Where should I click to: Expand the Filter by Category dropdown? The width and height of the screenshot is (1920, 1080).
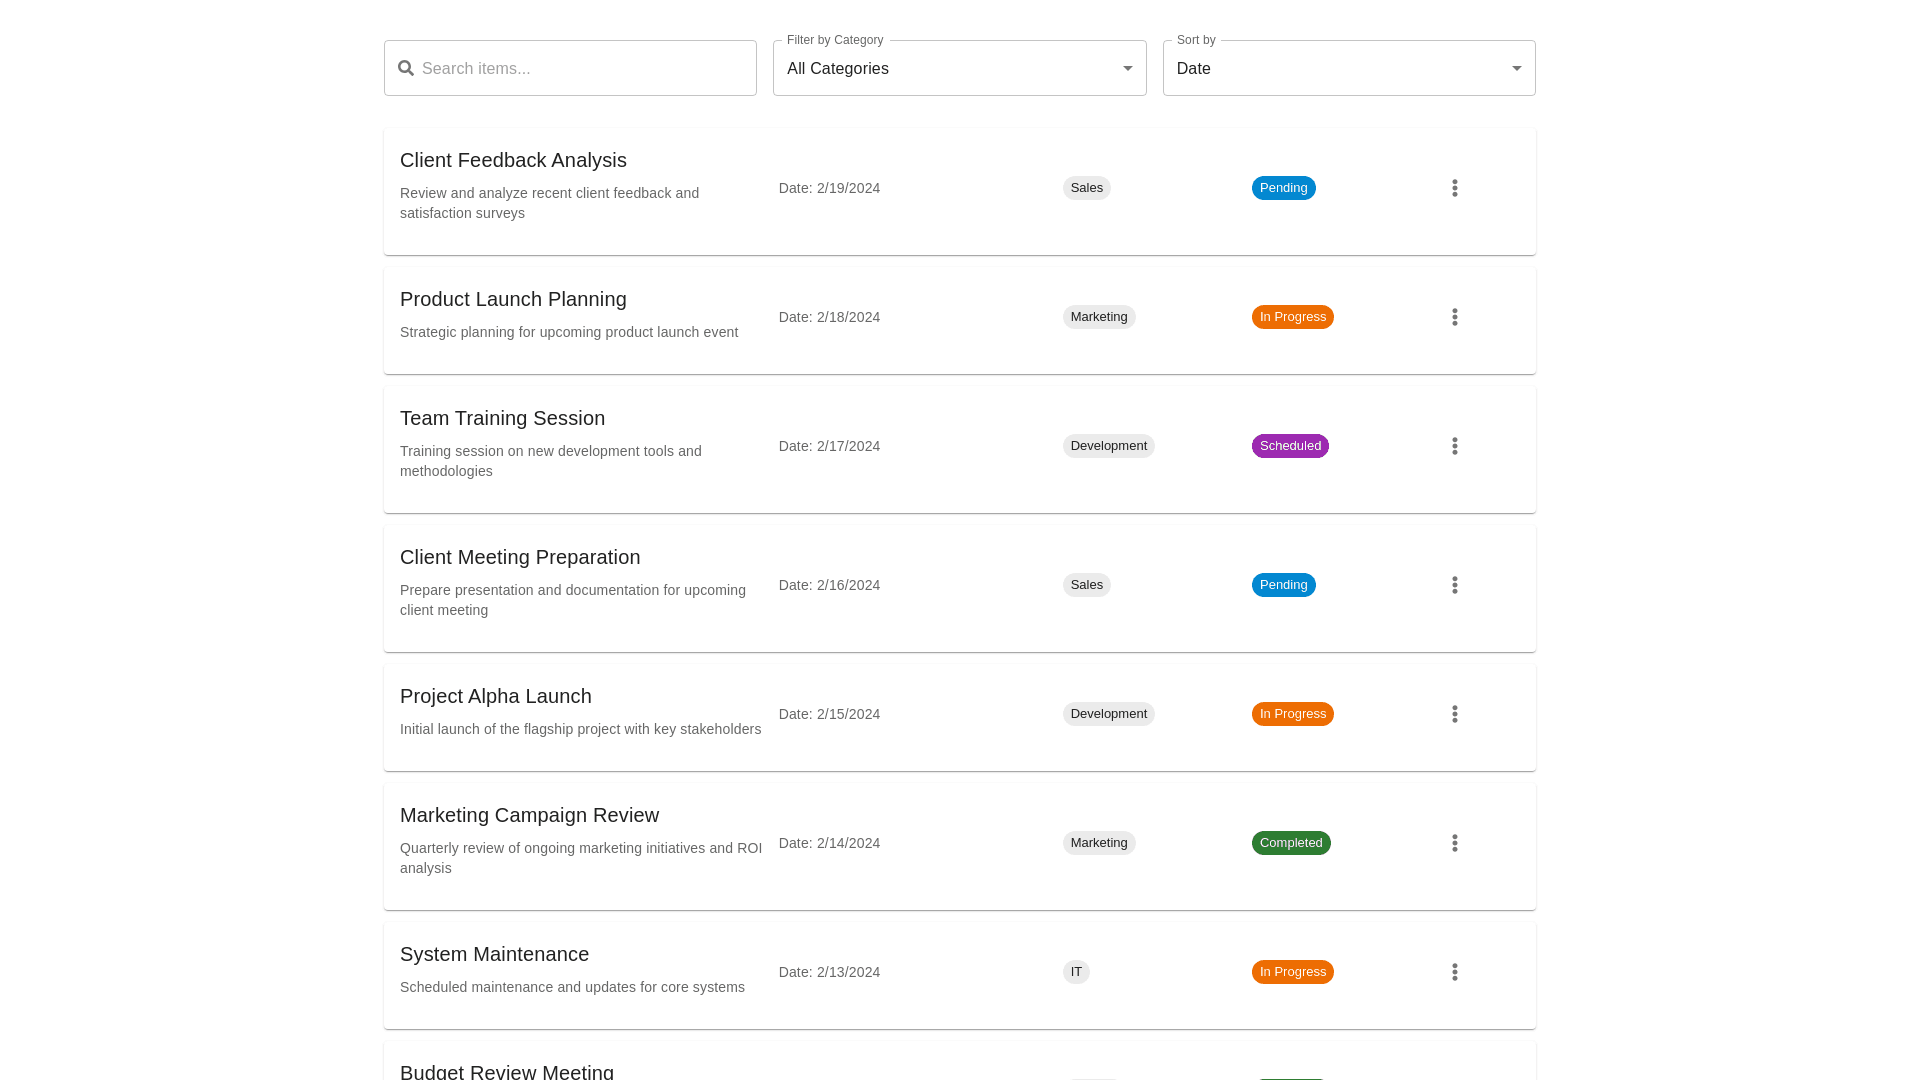click(958, 68)
